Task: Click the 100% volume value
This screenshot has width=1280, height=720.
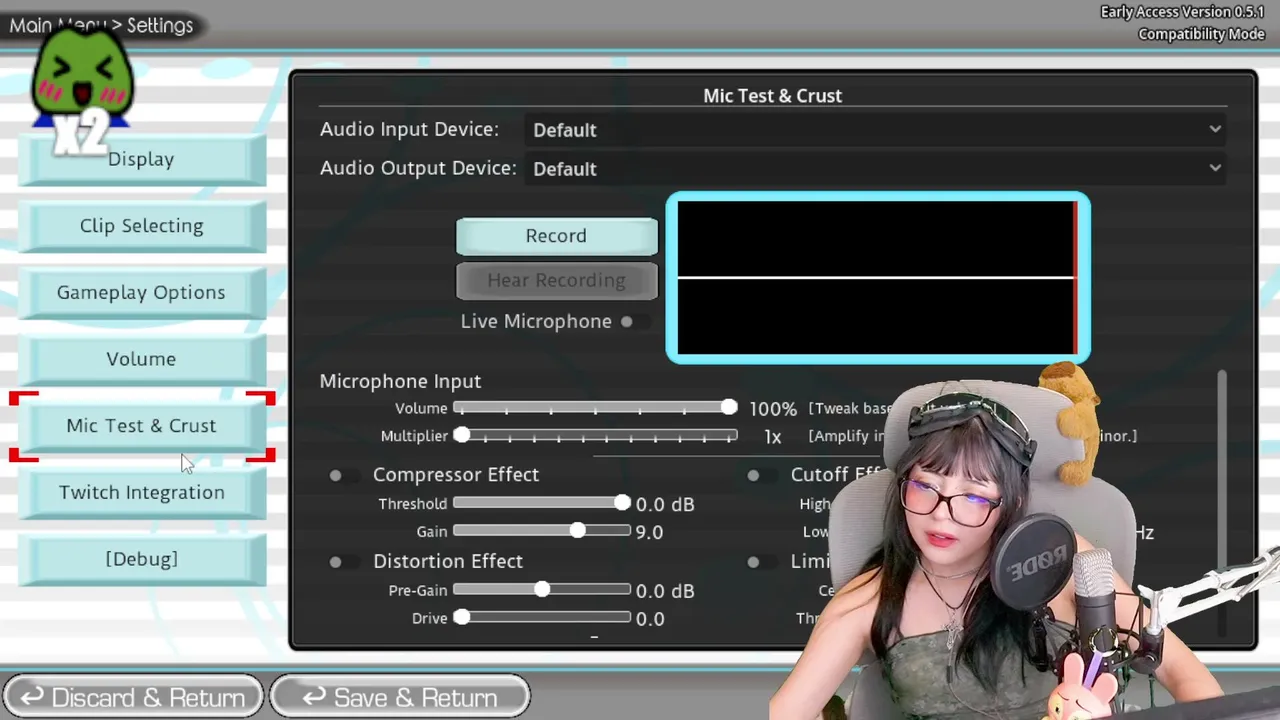Action: (x=773, y=409)
